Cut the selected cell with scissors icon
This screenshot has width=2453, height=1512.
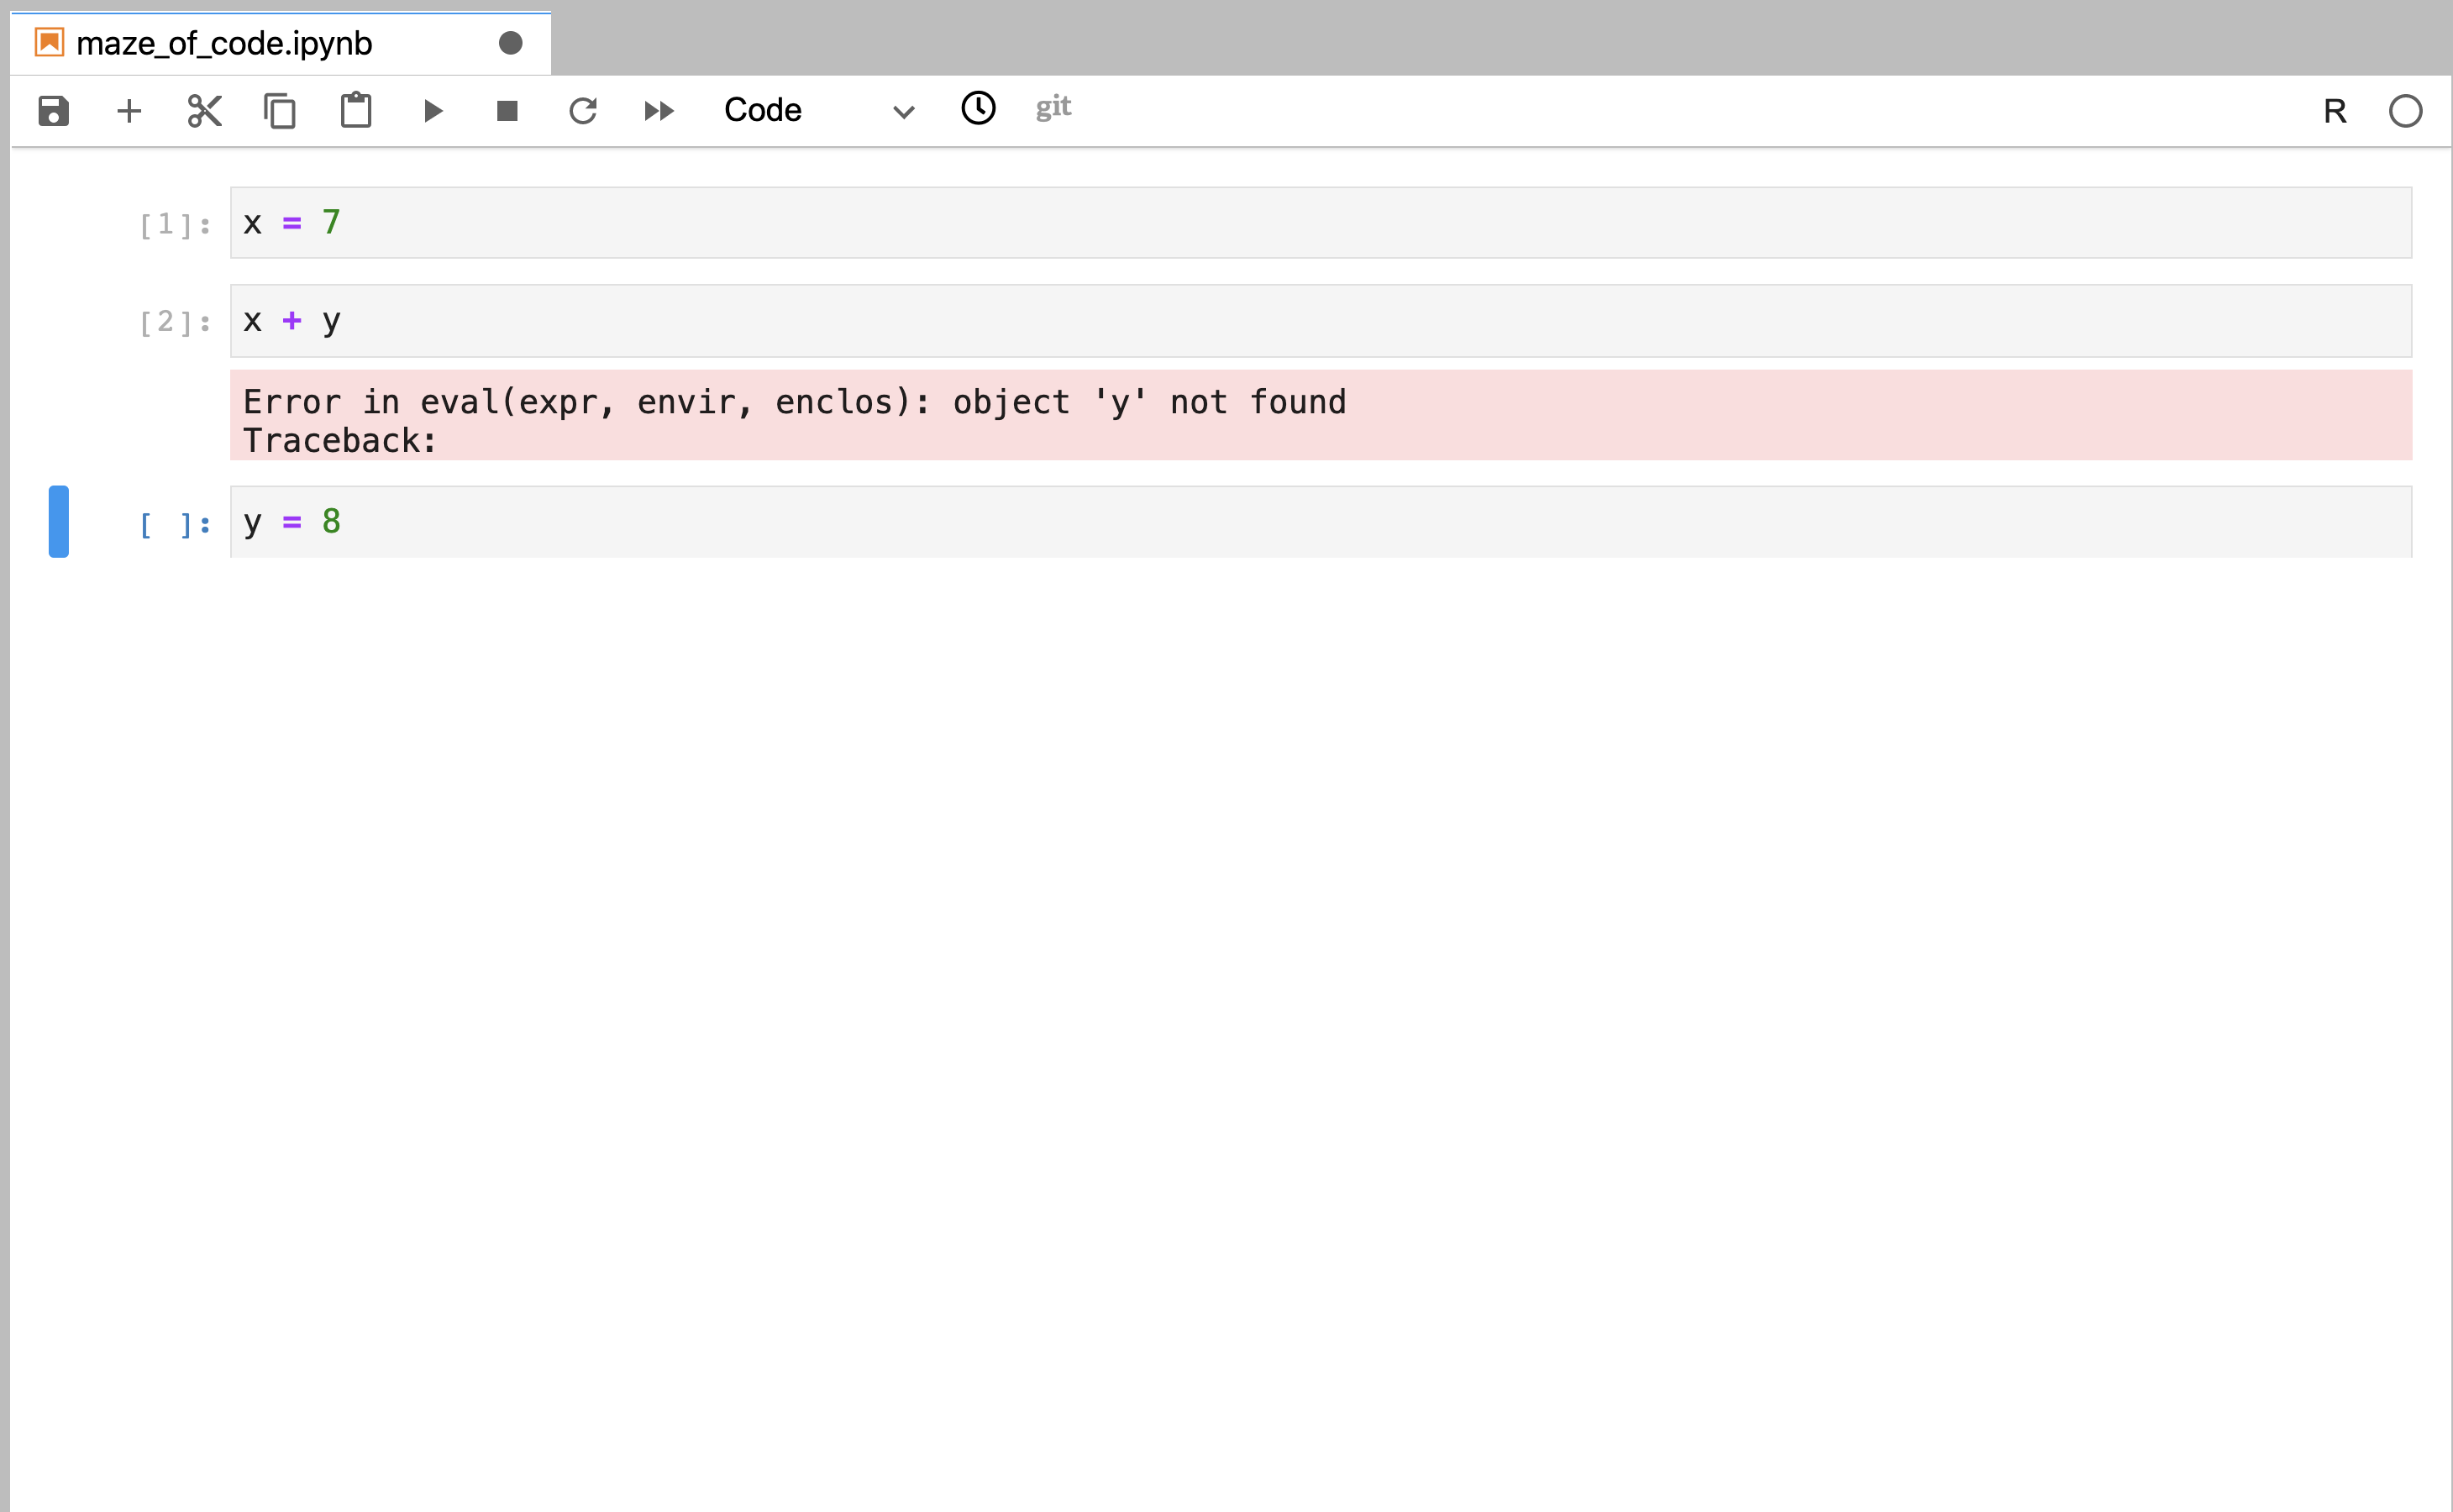pyautogui.click(x=205, y=110)
